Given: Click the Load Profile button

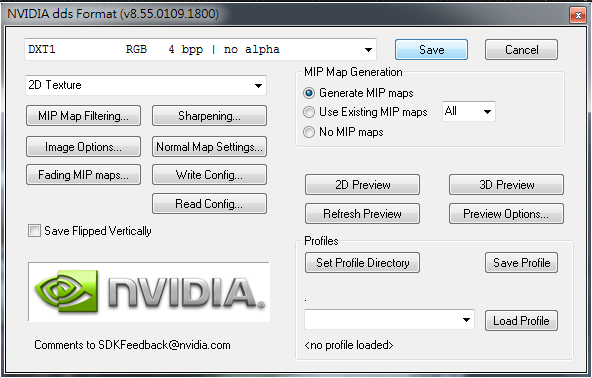Looking at the screenshot, I should pos(521,321).
